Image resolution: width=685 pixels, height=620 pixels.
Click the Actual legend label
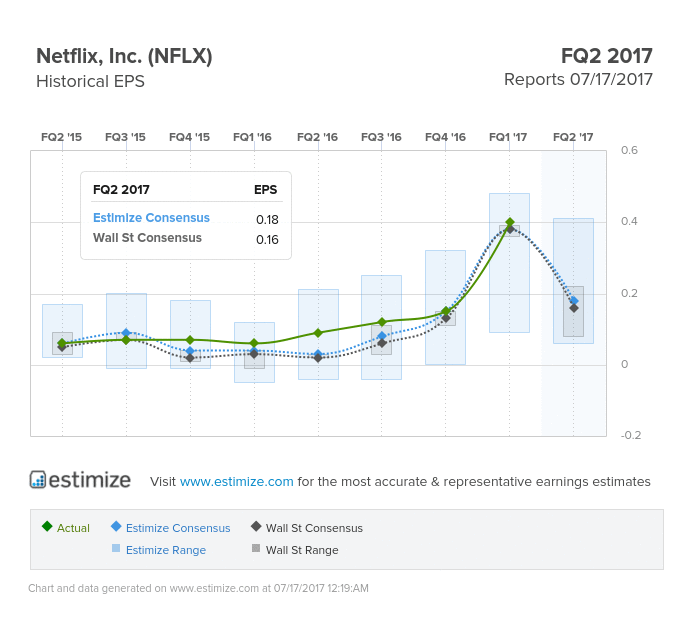point(73,528)
